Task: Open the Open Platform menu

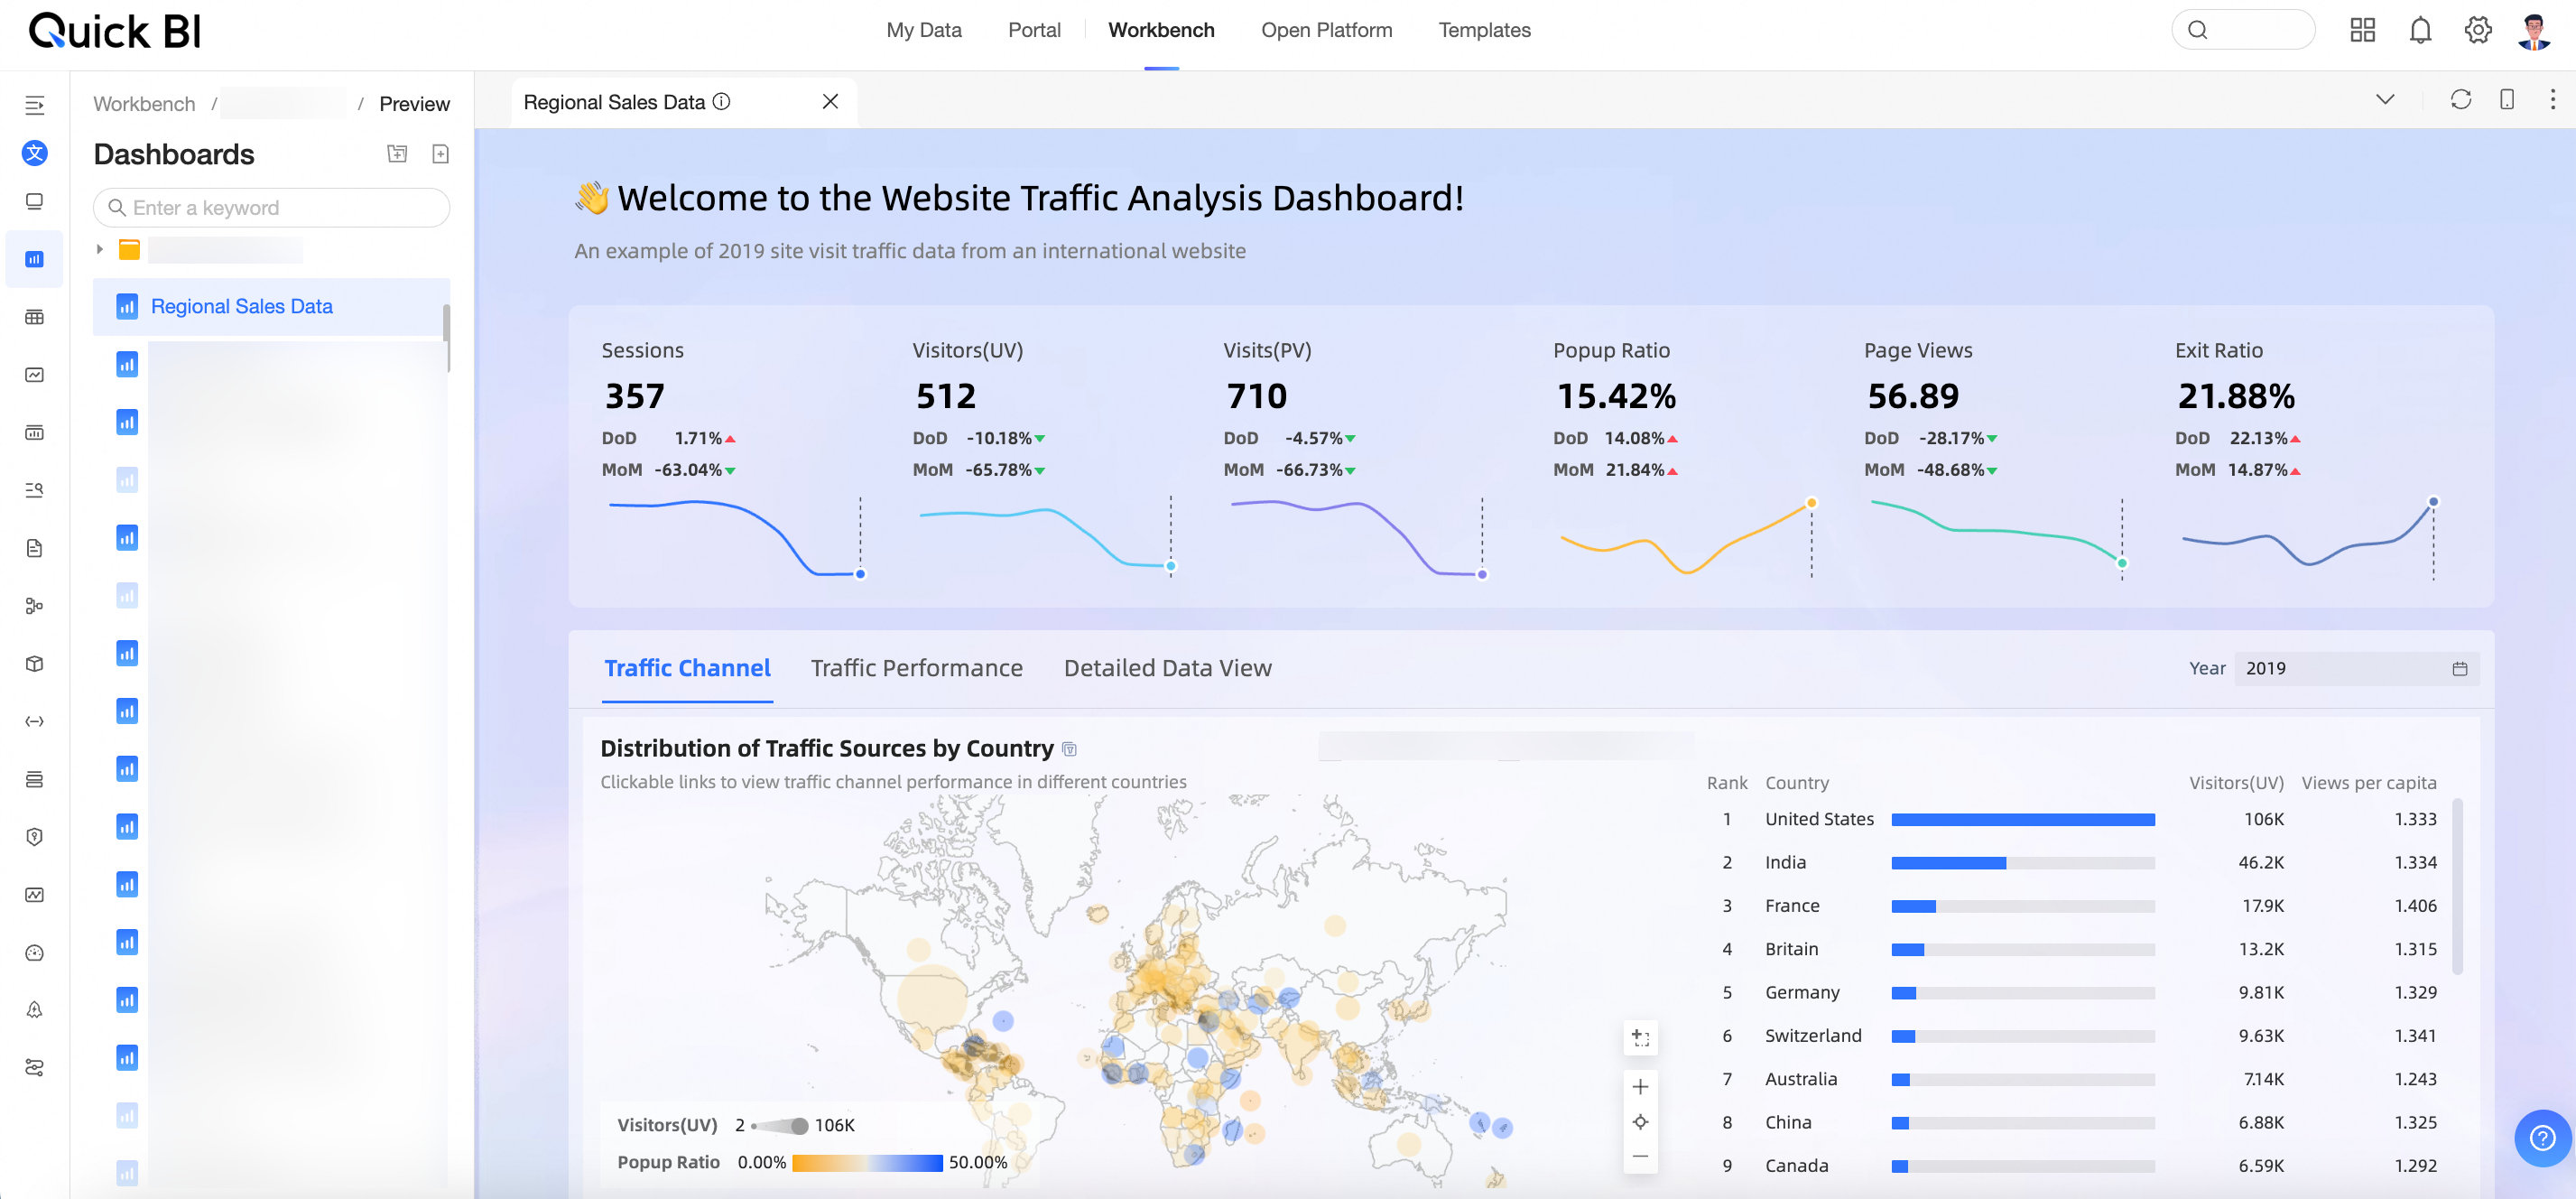Action: click(x=1326, y=30)
